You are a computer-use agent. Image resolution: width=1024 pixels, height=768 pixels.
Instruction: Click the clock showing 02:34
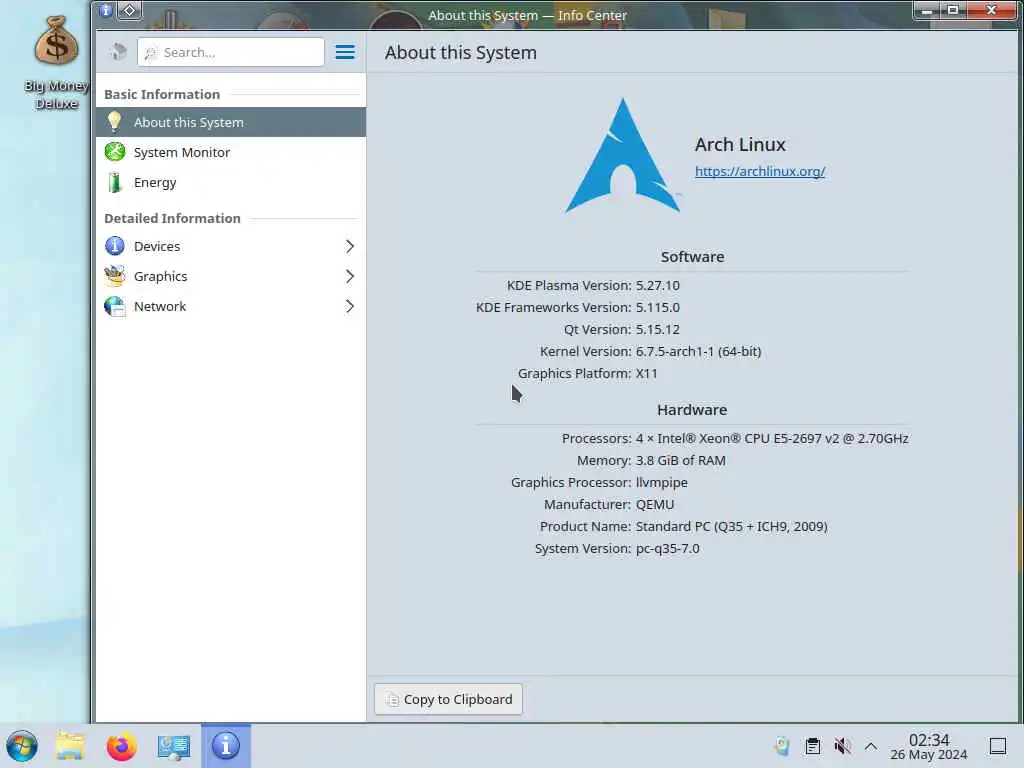pyautogui.click(x=929, y=746)
